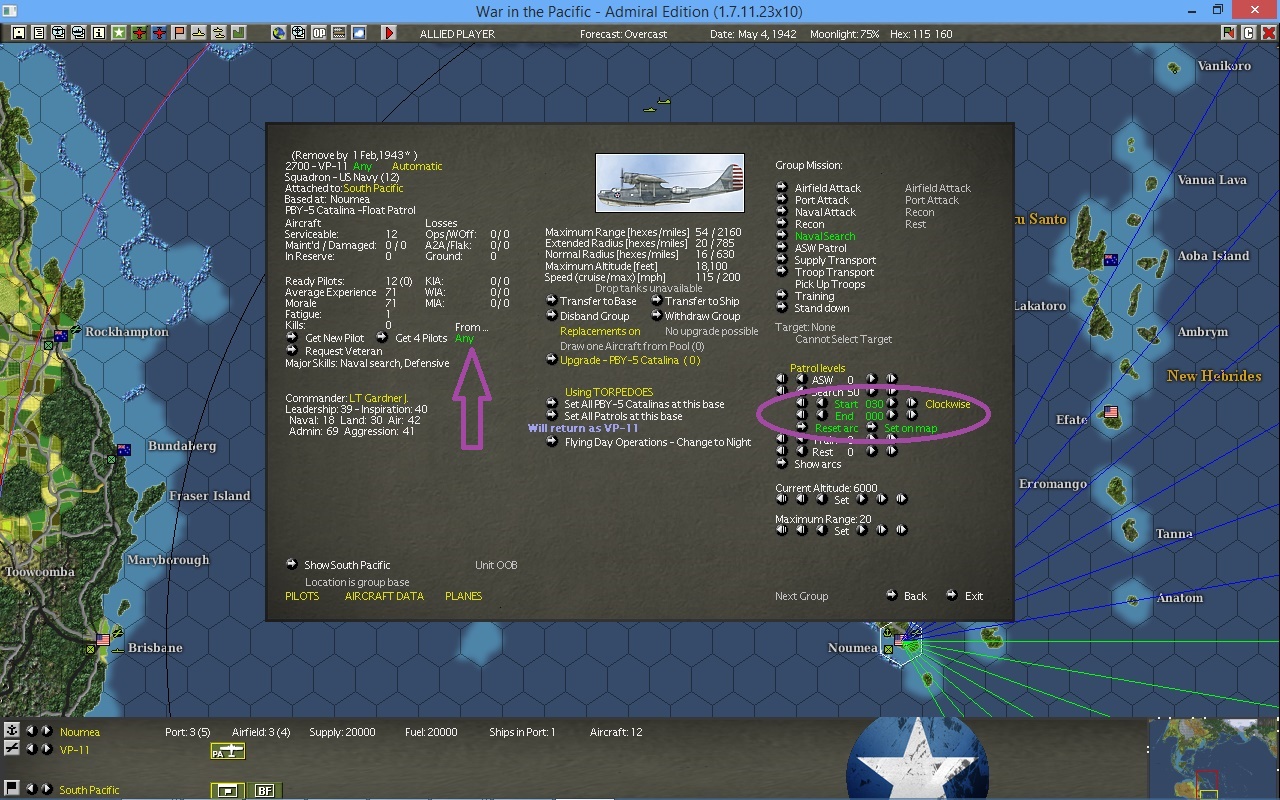
Task: Go to next unit right arrow before VP-11
Action: [47, 749]
